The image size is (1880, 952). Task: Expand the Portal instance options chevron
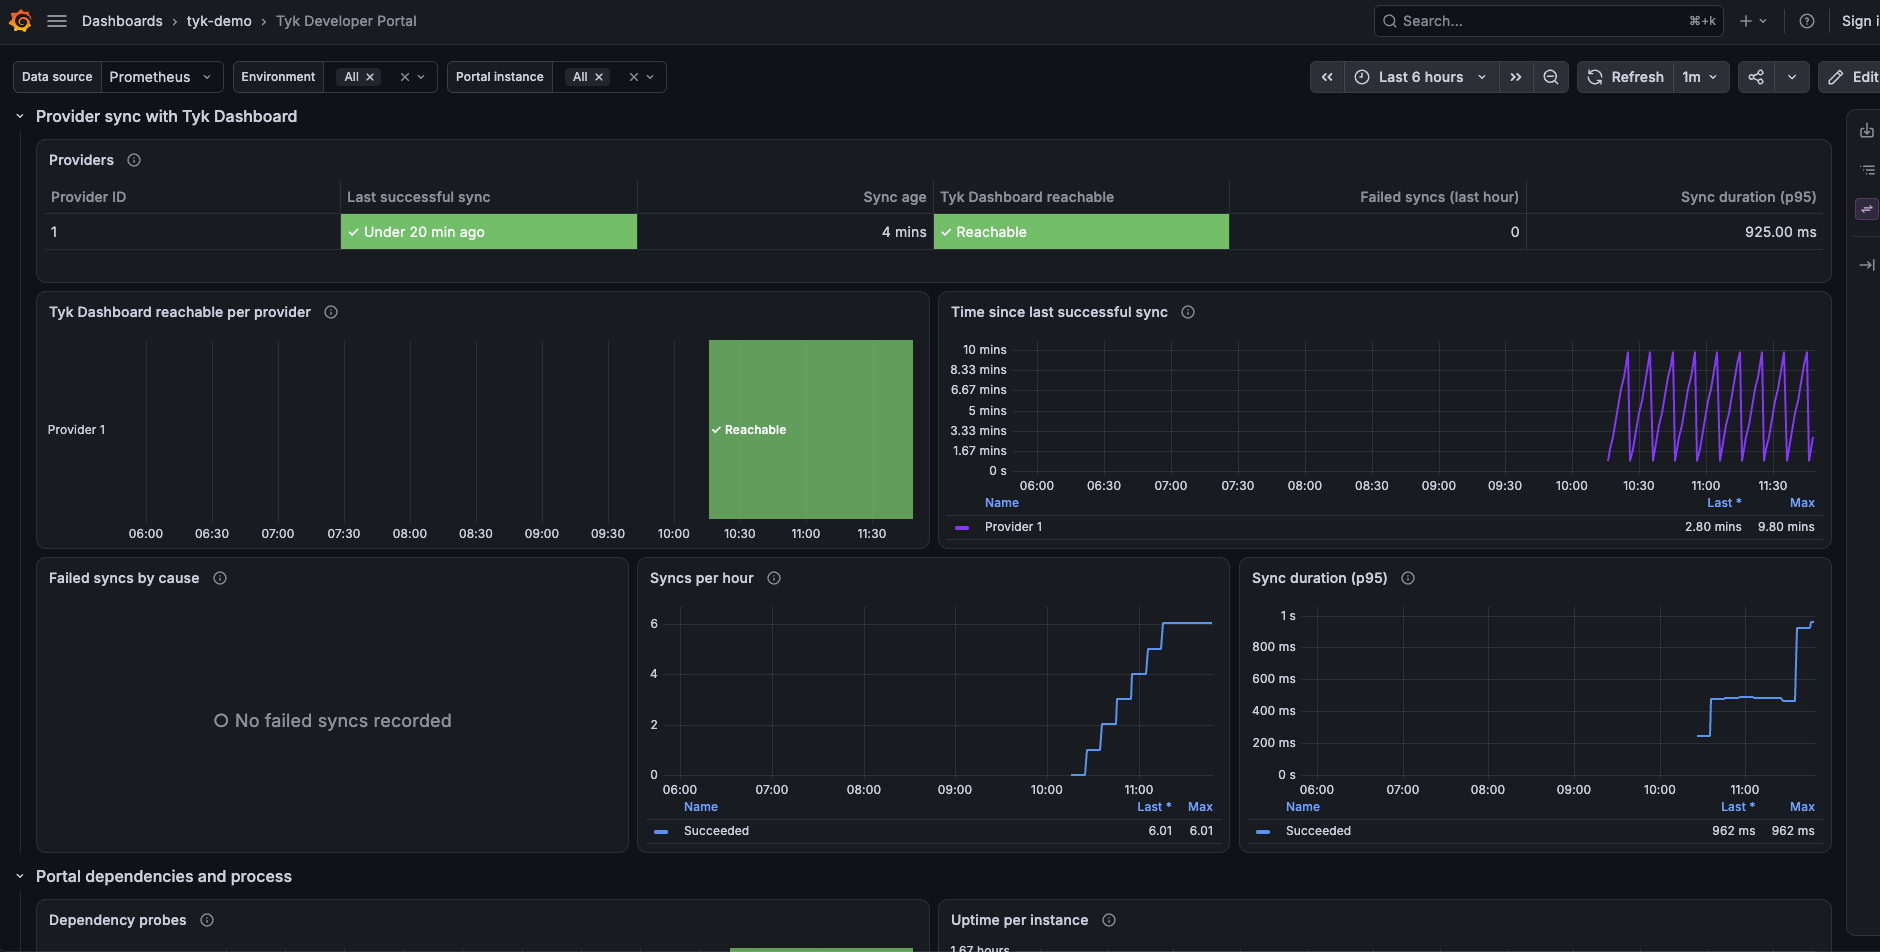(650, 77)
